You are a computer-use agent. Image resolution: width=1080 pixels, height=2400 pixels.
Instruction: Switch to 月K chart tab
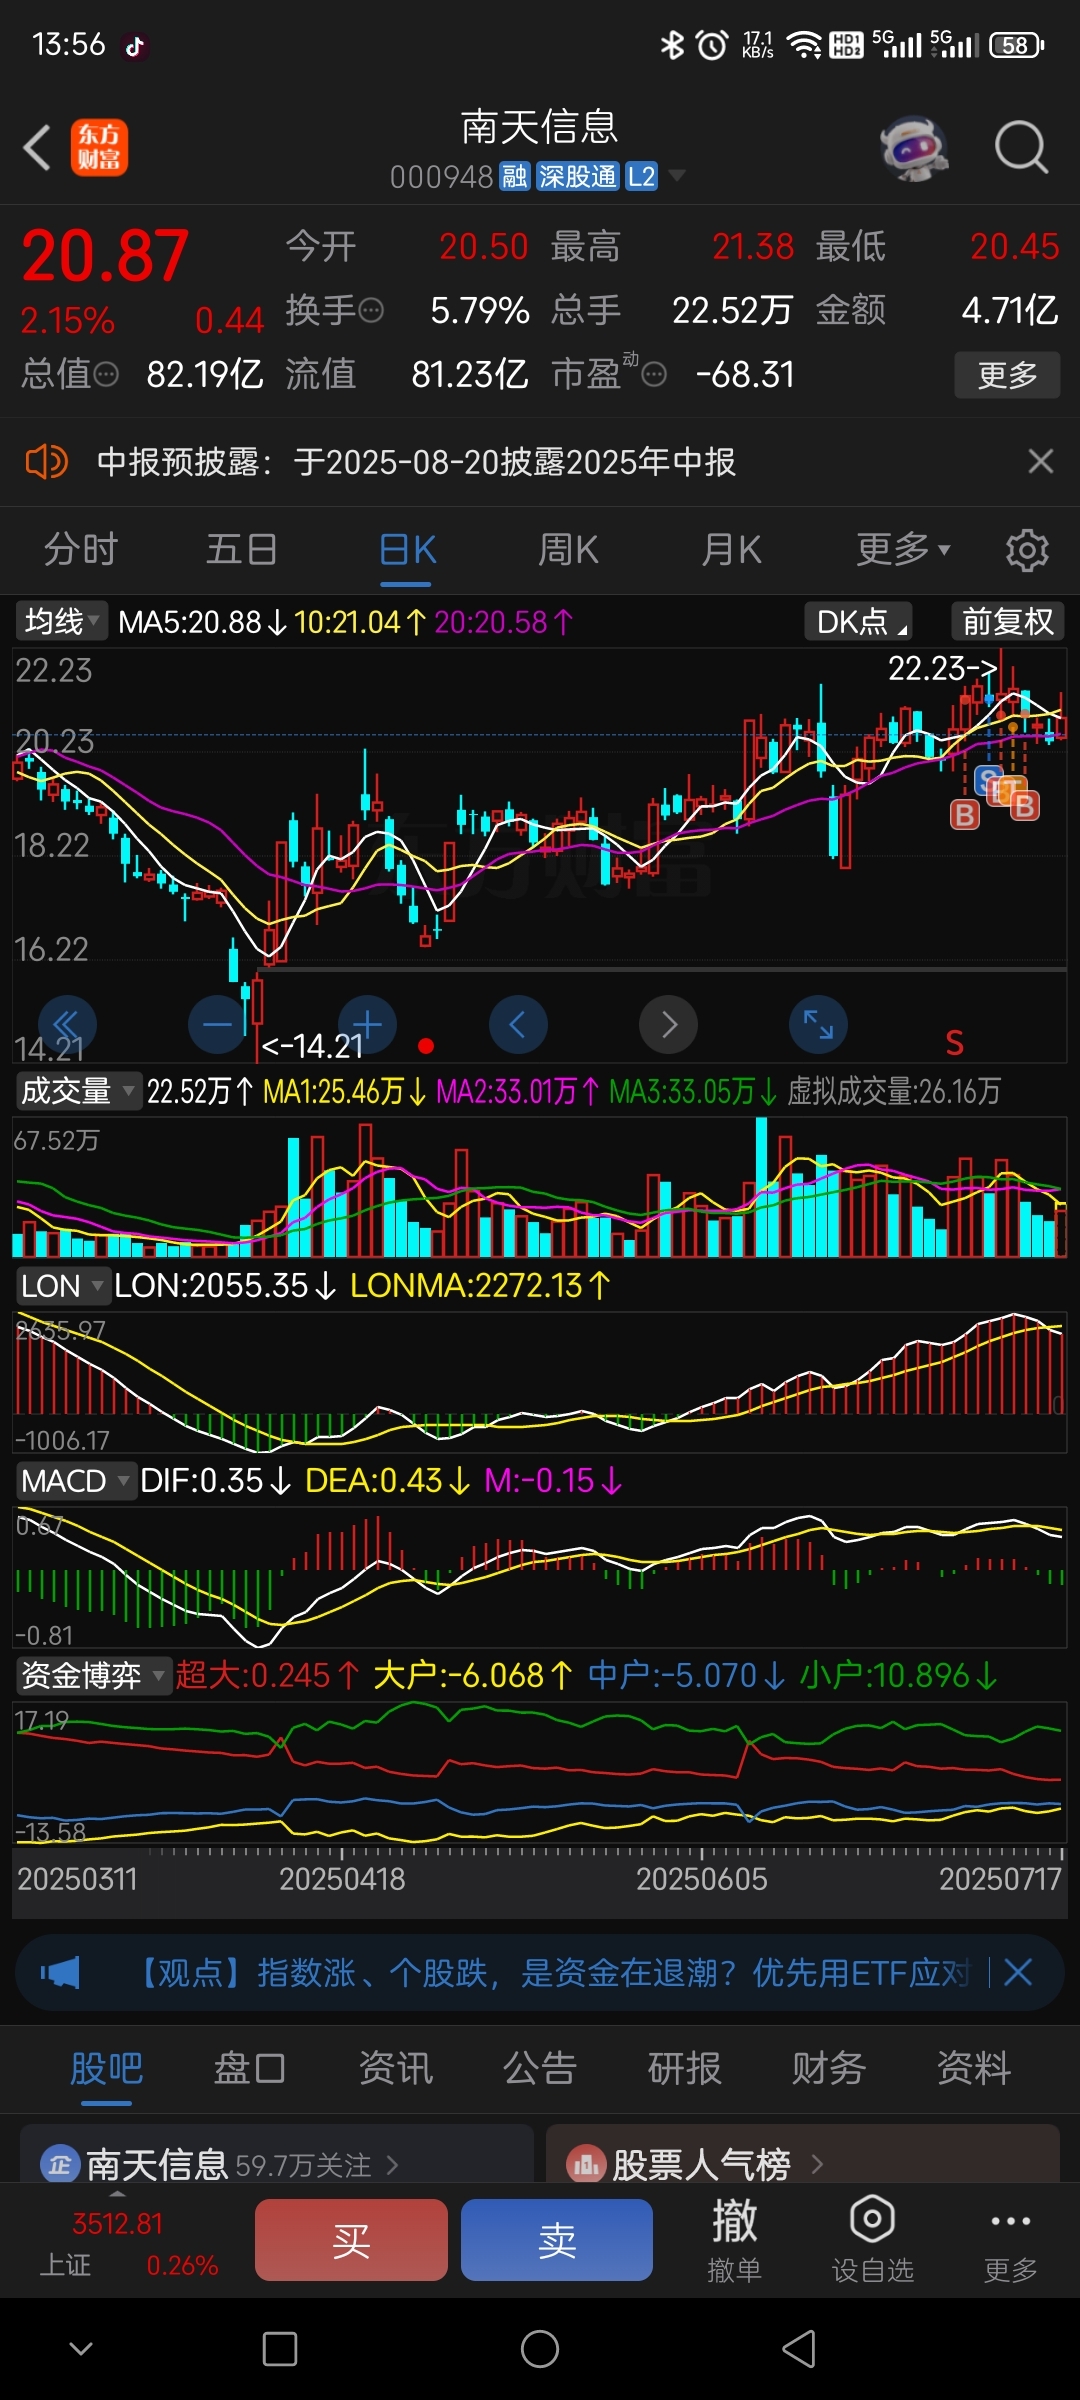(x=731, y=549)
